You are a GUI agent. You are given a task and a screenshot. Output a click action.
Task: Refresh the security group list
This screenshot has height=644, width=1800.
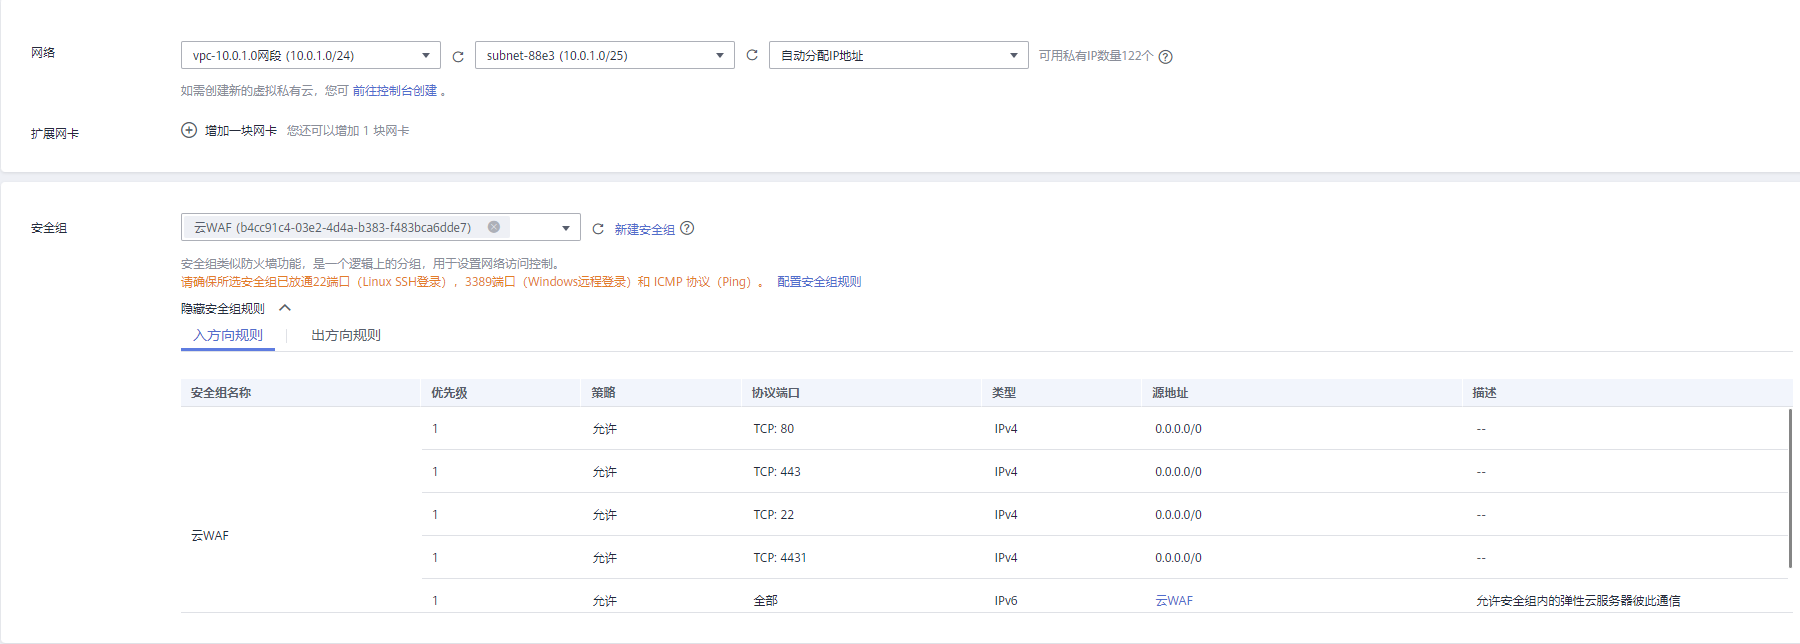[598, 229]
